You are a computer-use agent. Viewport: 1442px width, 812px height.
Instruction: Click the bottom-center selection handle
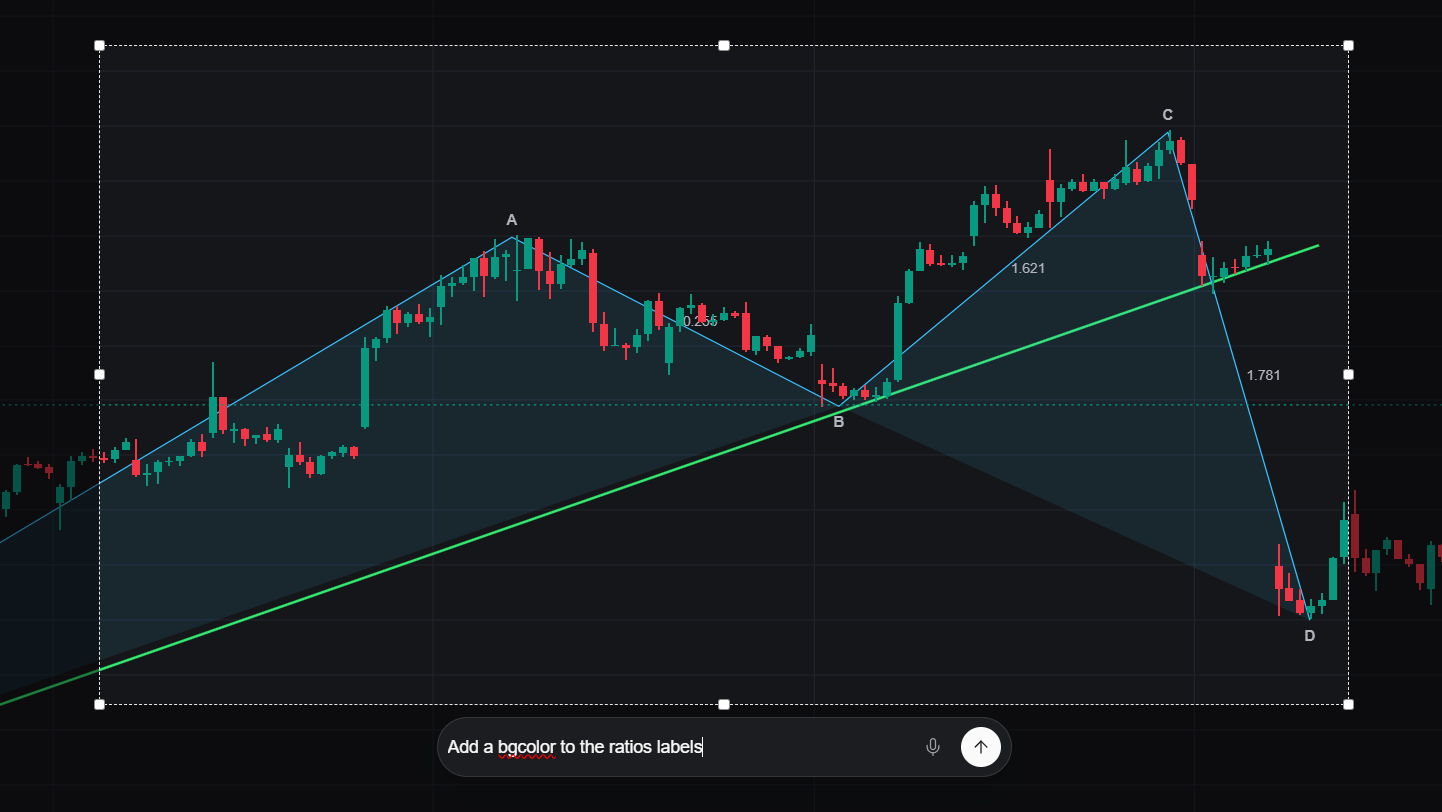(x=724, y=704)
